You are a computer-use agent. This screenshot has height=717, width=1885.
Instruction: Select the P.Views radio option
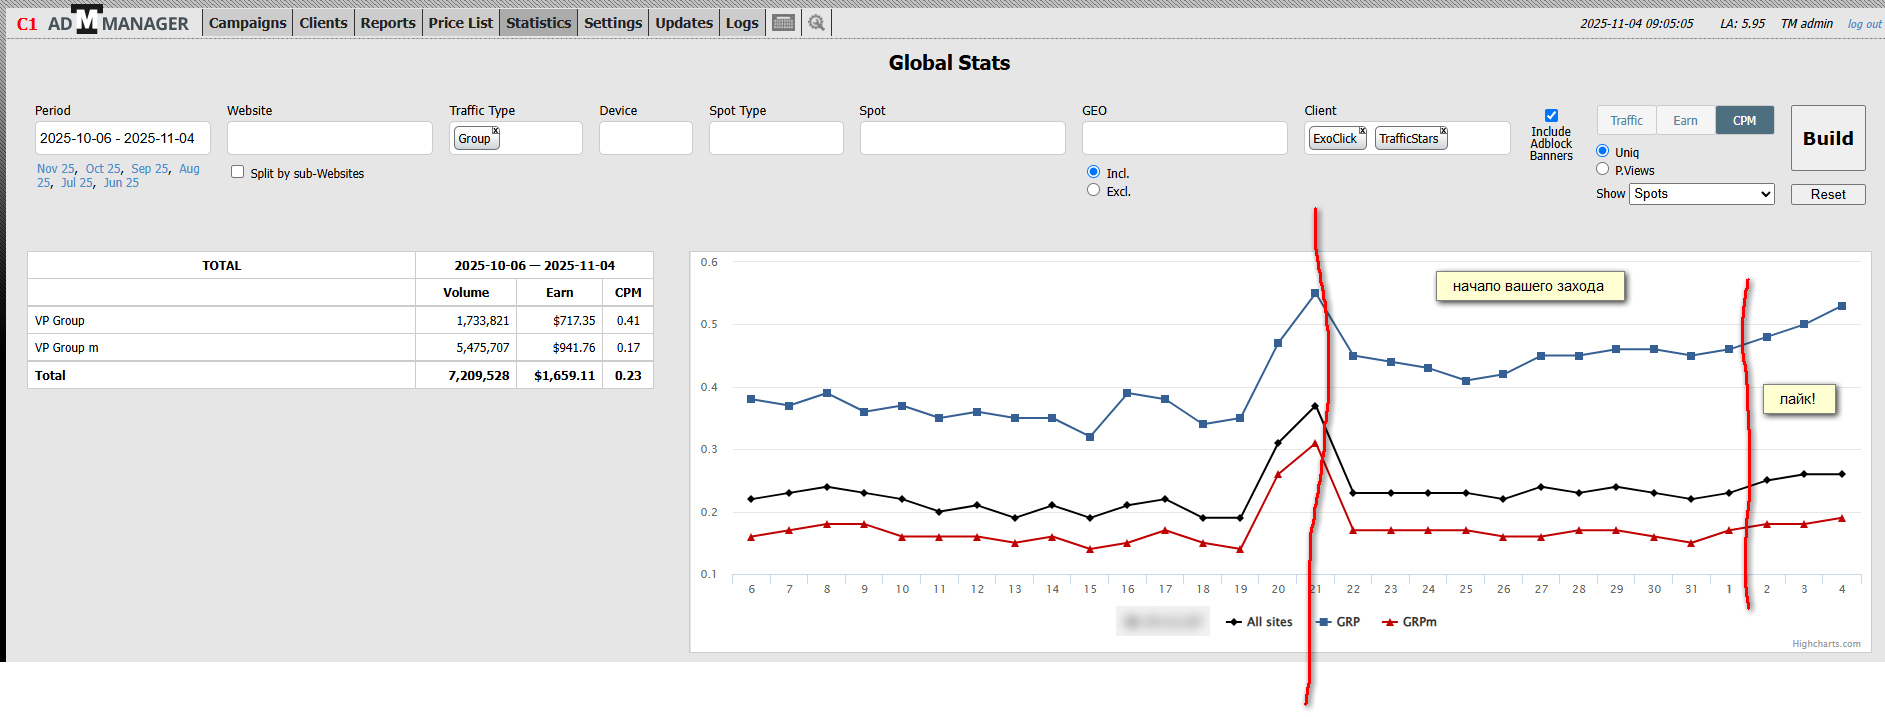pyautogui.click(x=1602, y=169)
